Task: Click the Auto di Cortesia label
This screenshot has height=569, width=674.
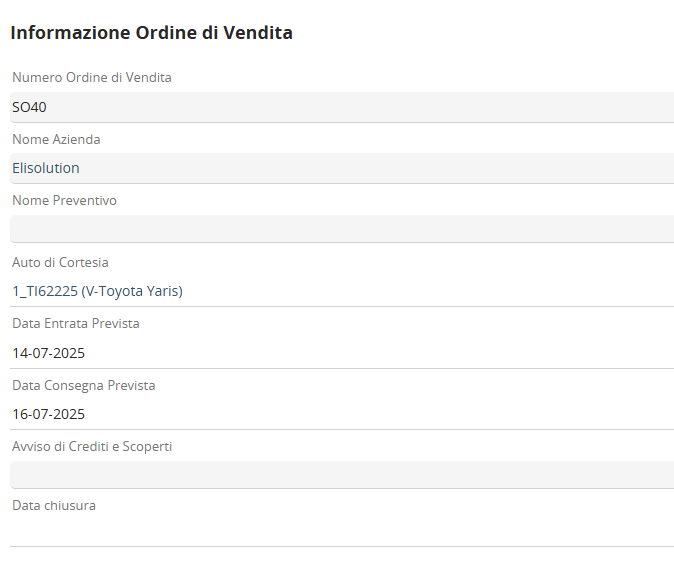Action: [x=60, y=262]
